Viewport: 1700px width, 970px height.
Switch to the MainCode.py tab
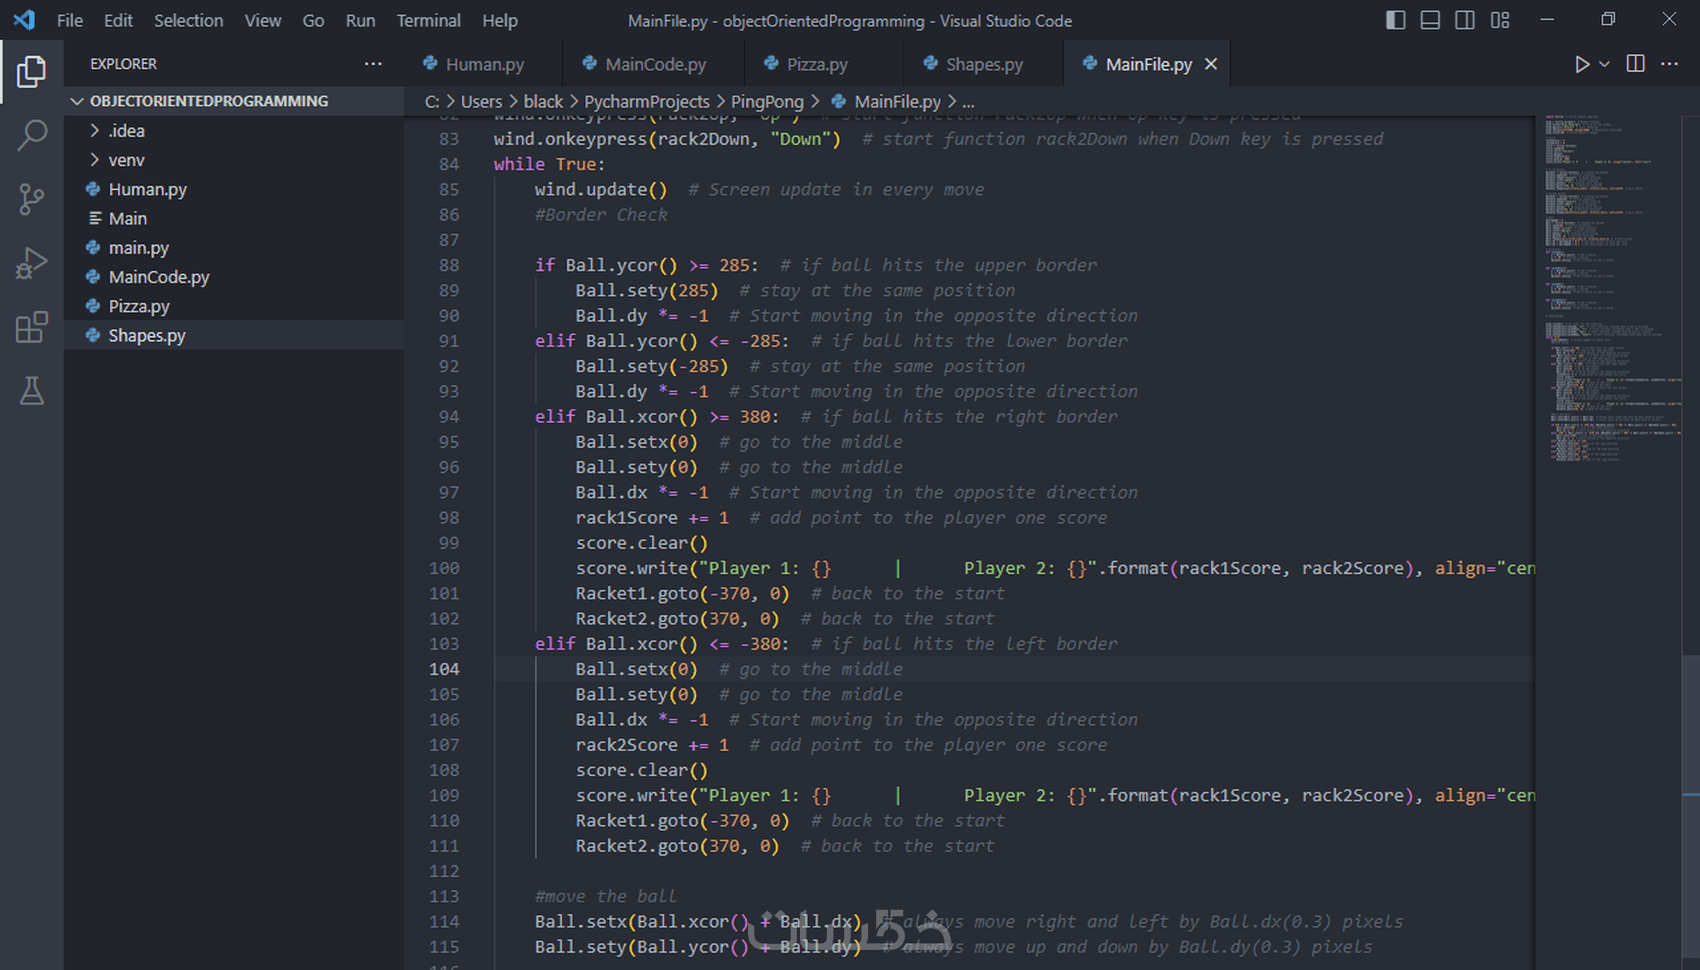[x=654, y=64]
